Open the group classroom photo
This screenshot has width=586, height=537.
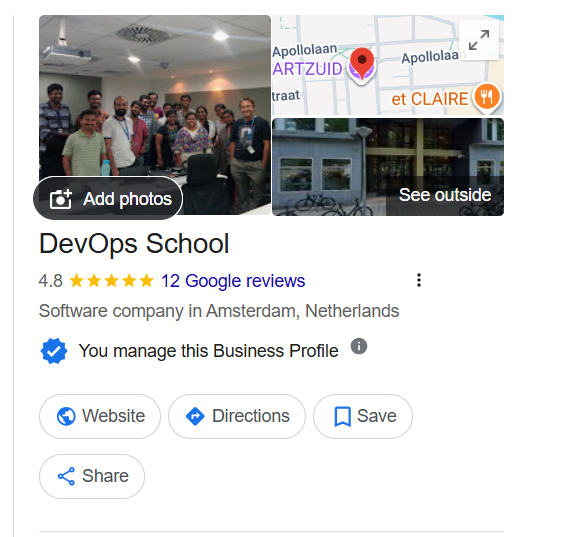pos(155,97)
